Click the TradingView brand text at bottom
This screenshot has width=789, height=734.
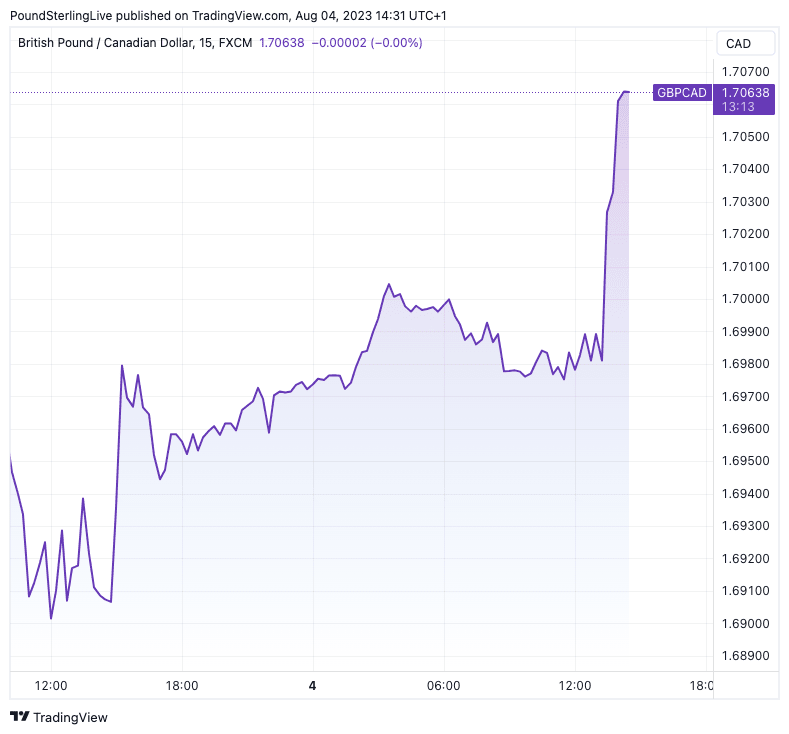coord(70,717)
